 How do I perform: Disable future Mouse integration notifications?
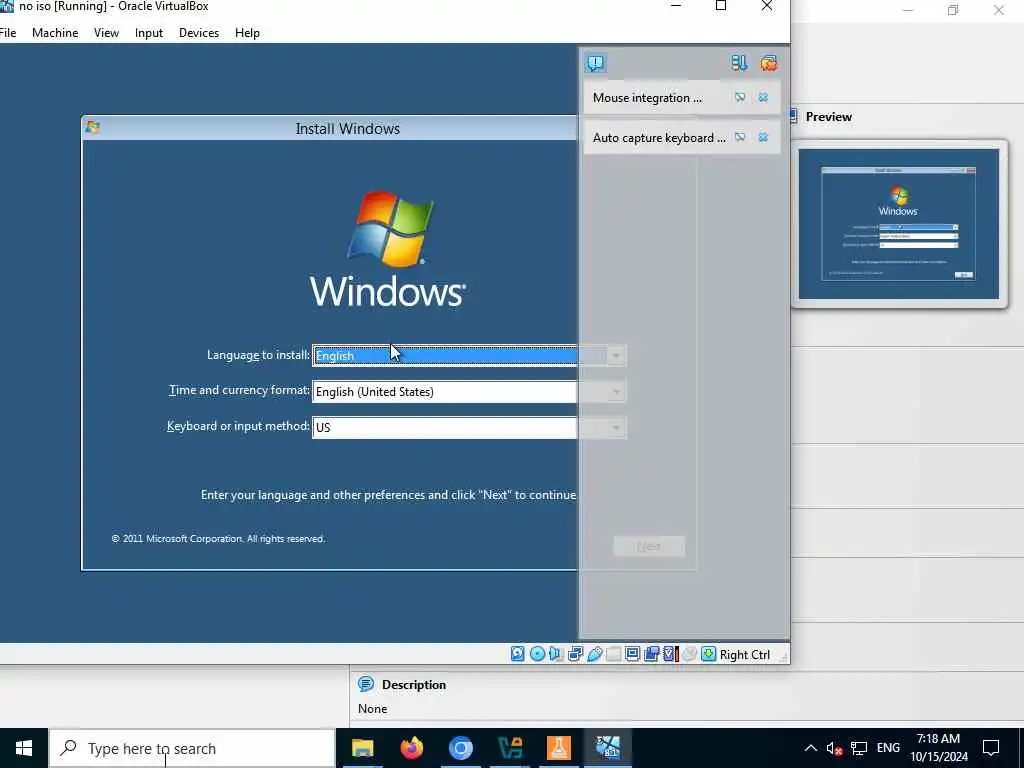pyautogui.click(x=740, y=97)
